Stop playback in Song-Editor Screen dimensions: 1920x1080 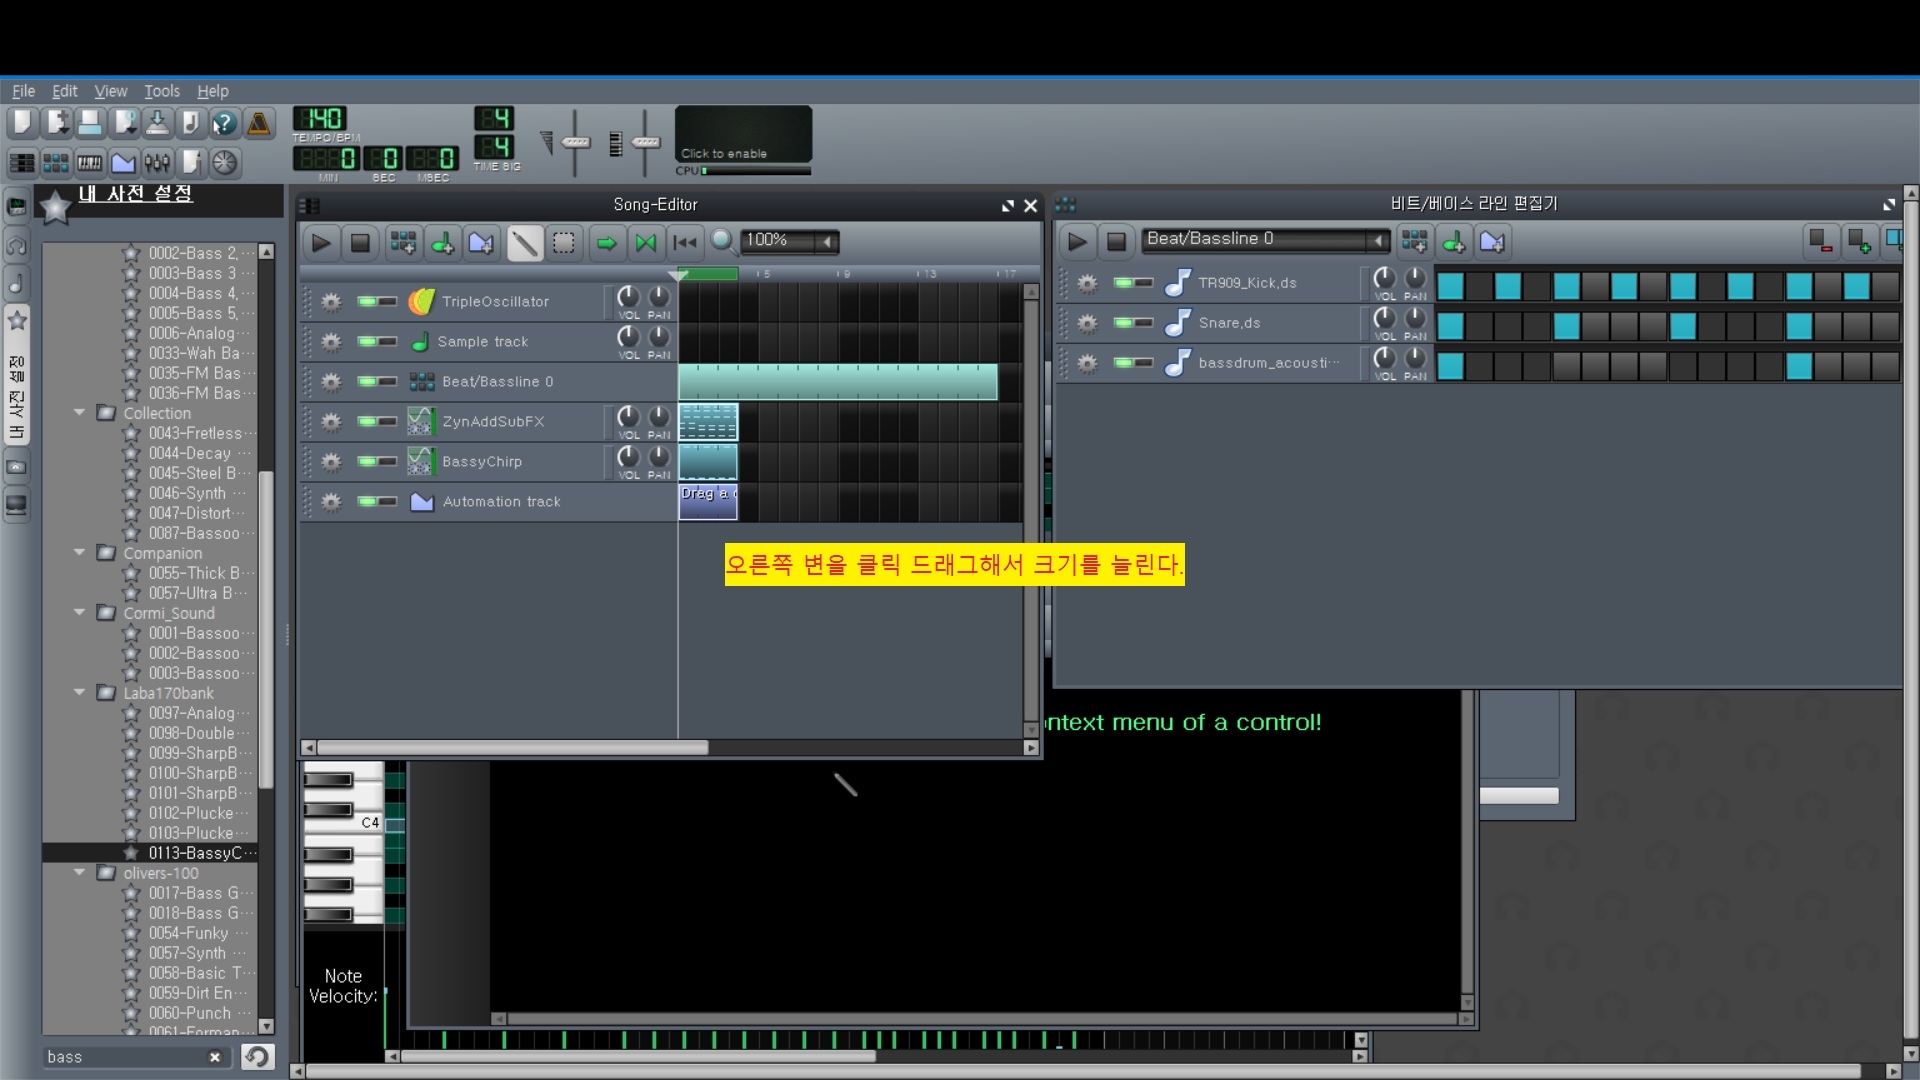click(360, 242)
